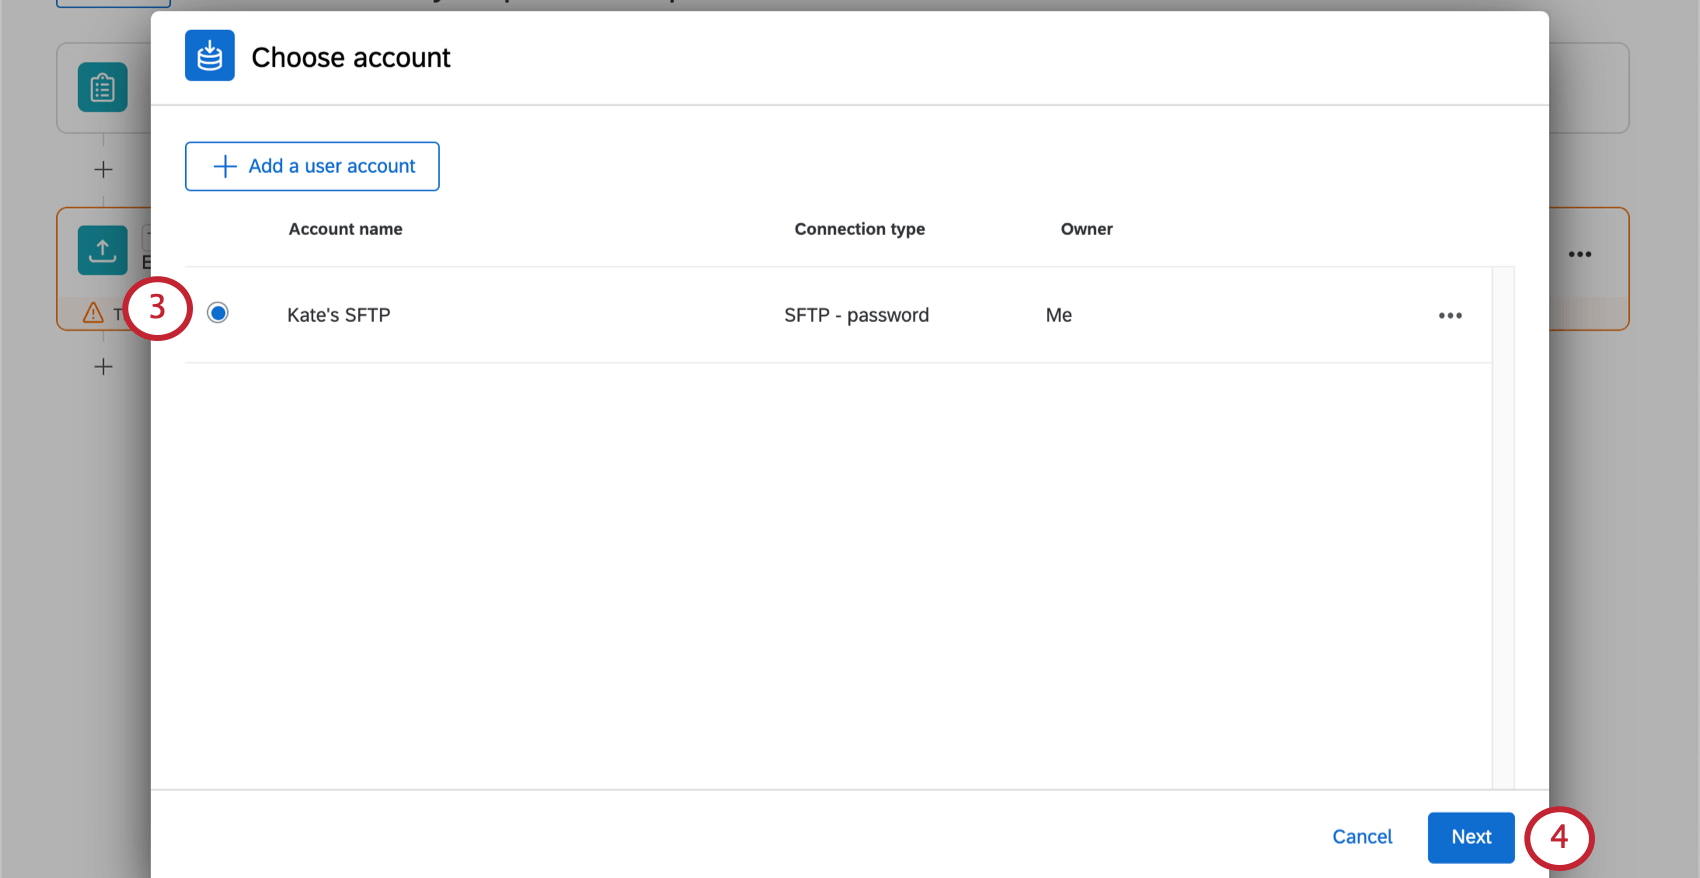This screenshot has width=1700, height=878.
Task: Click the Owner column header
Action: coord(1086,229)
